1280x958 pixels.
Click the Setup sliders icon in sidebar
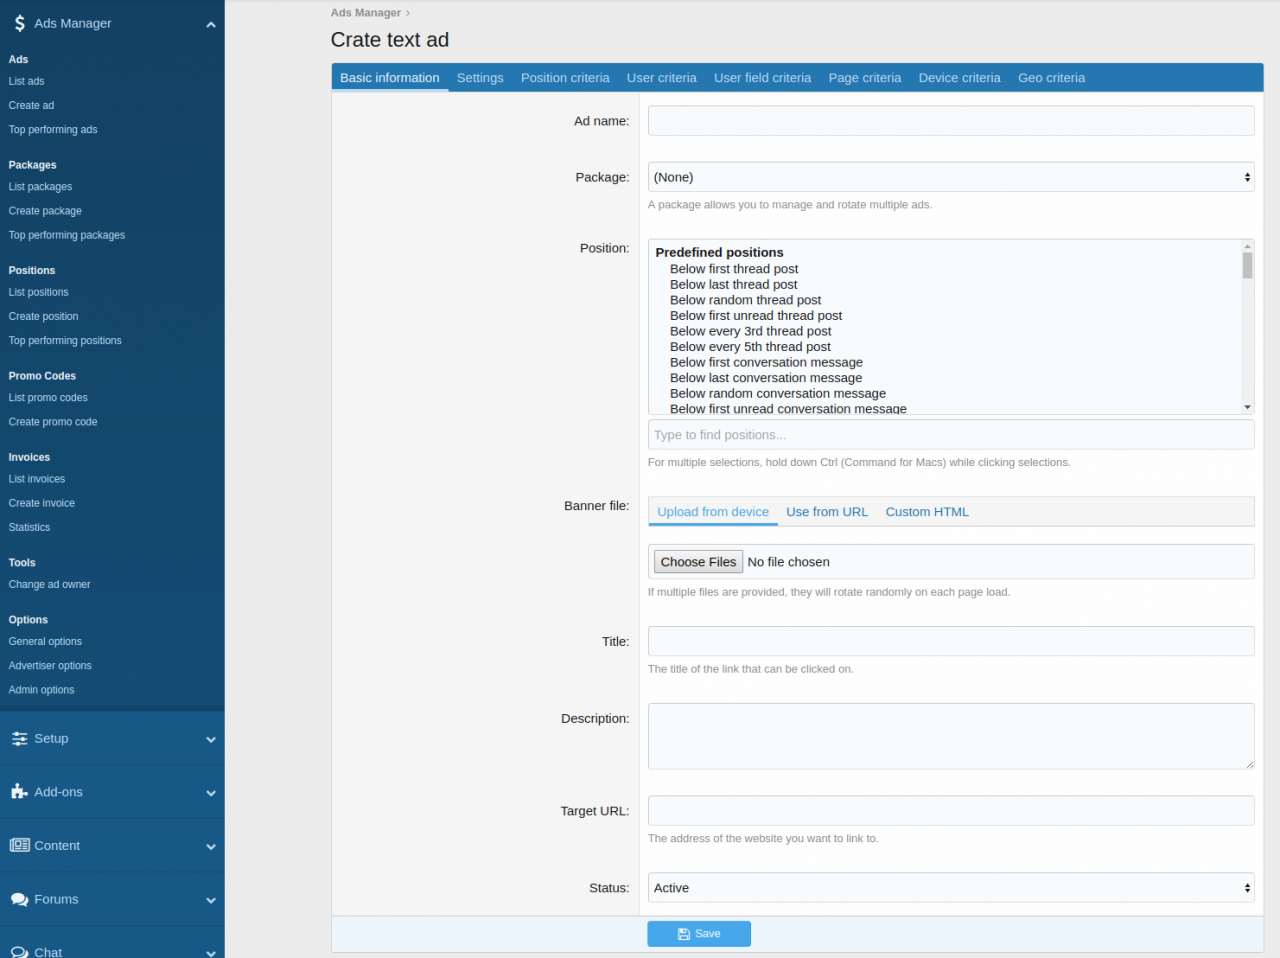[x=19, y=738]
